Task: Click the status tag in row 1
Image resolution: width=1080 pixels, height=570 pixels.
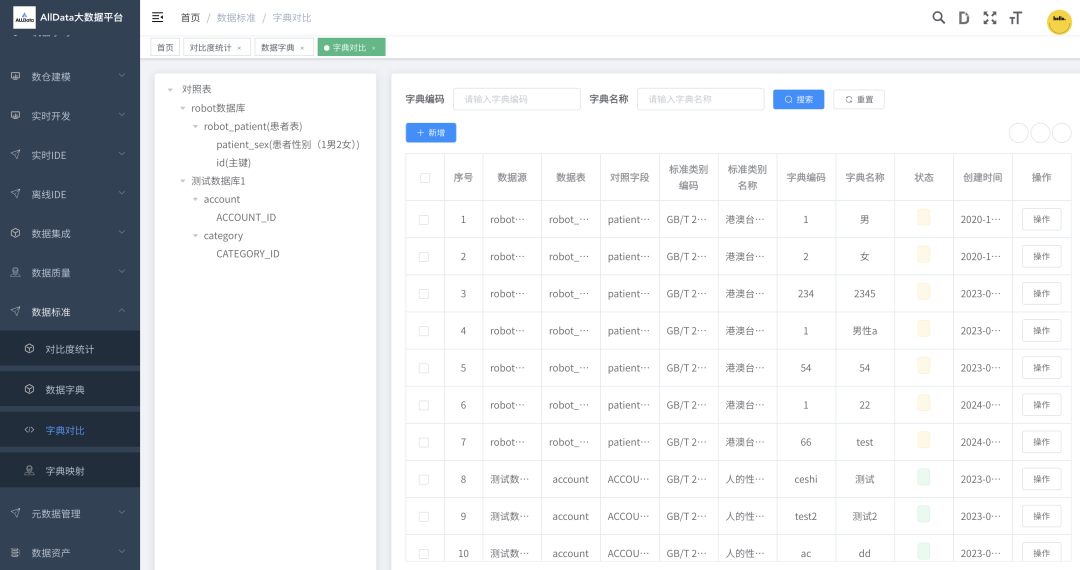Action: point(923,219)
